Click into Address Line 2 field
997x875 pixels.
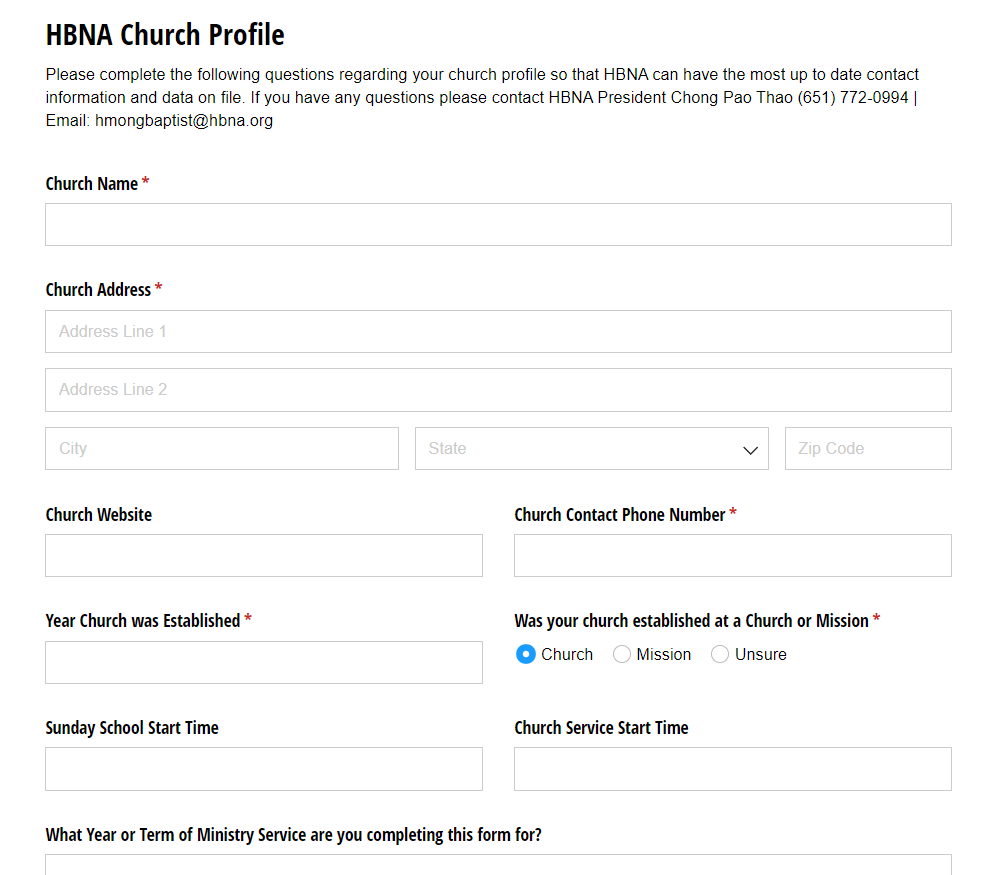click(498, 390)
